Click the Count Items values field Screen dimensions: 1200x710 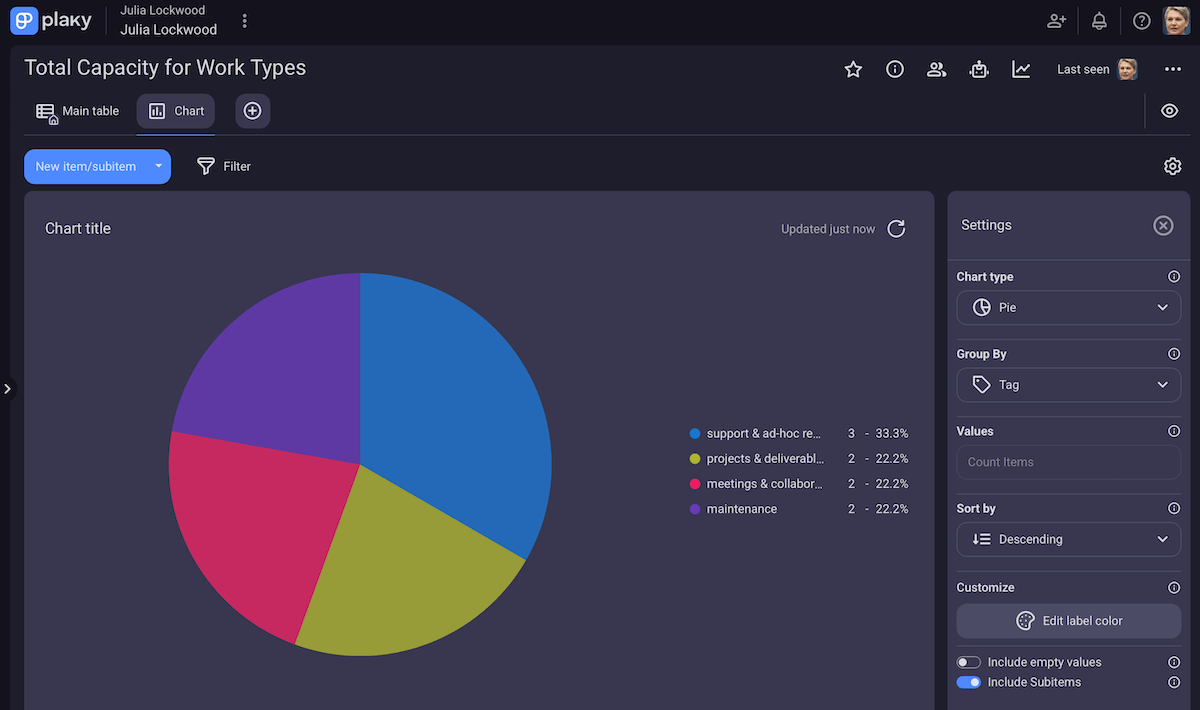point(1068,462)
